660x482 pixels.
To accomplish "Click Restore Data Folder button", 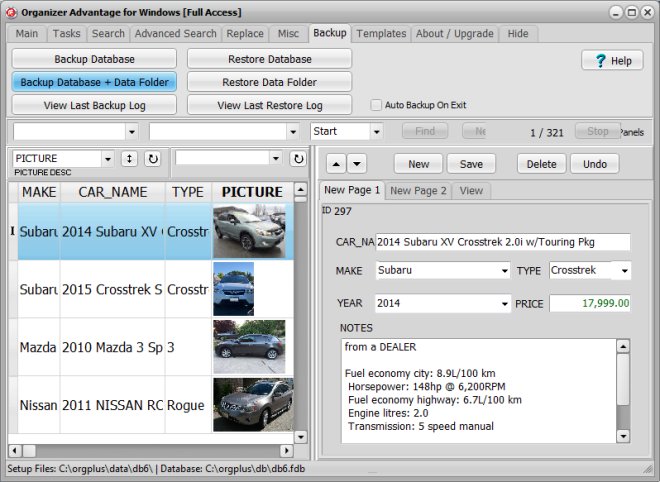I will (269, 82).
